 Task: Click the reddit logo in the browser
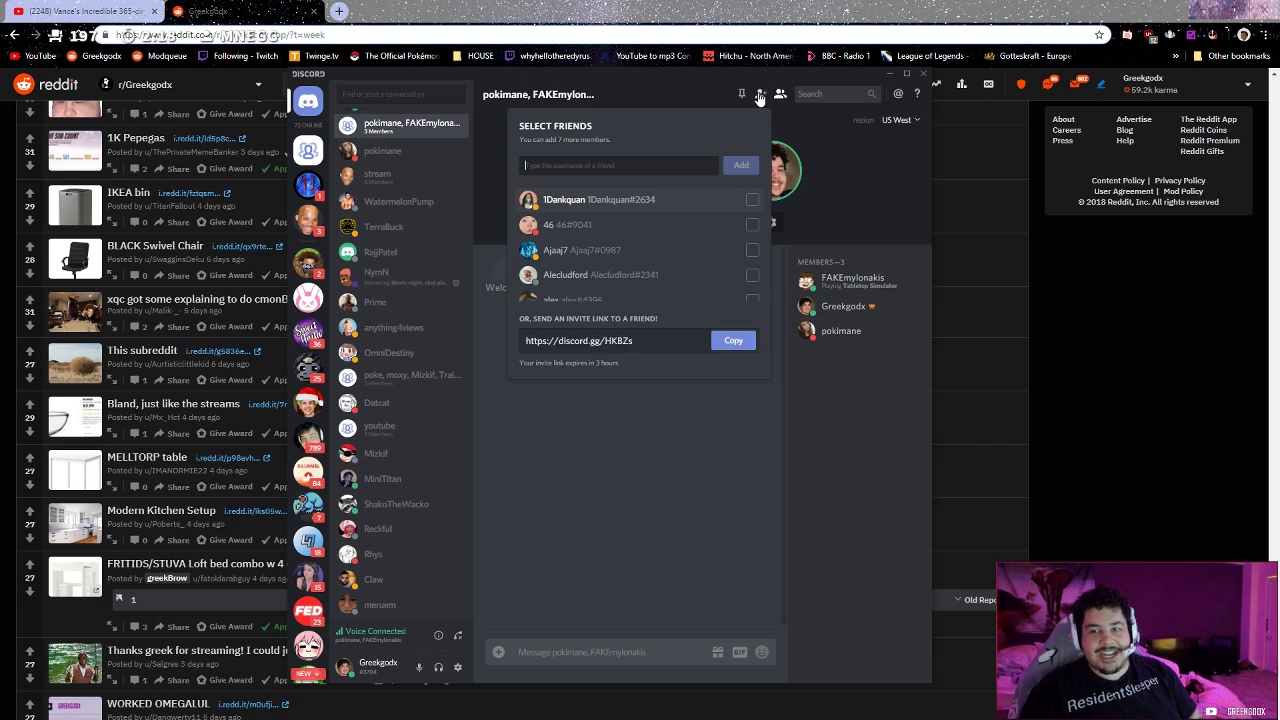click(46, 85)
